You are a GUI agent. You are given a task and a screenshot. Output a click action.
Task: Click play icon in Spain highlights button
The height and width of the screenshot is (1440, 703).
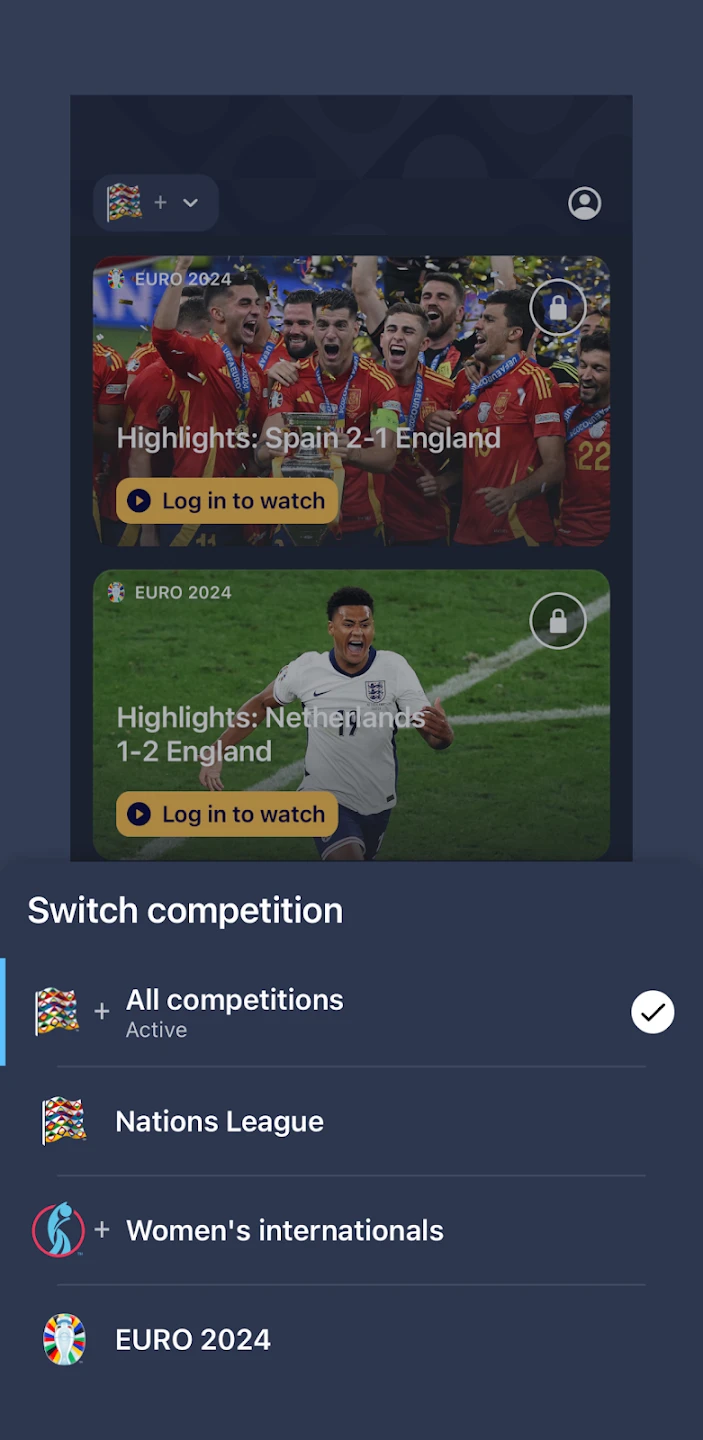139,501
